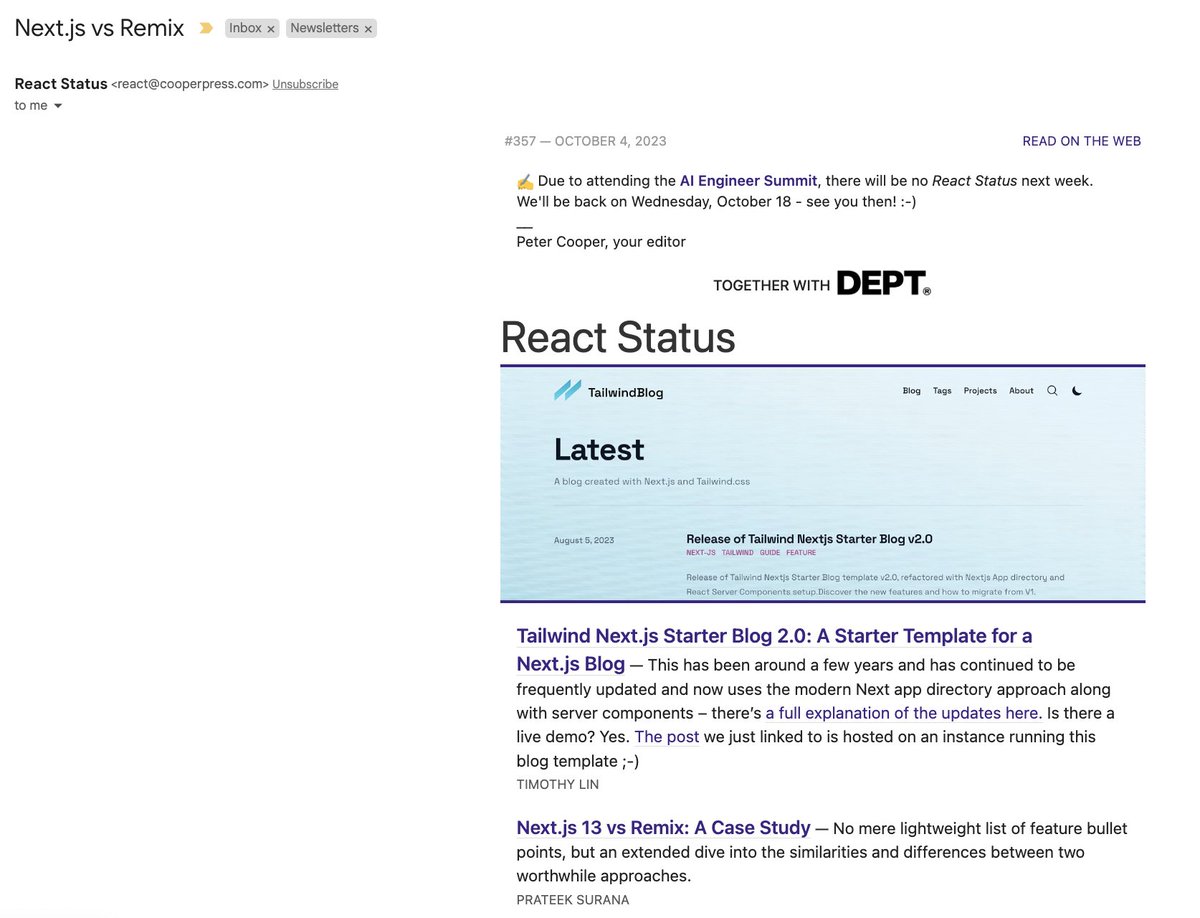
Task: Click the email subject Next.js vs Remix
Action: 99,28
